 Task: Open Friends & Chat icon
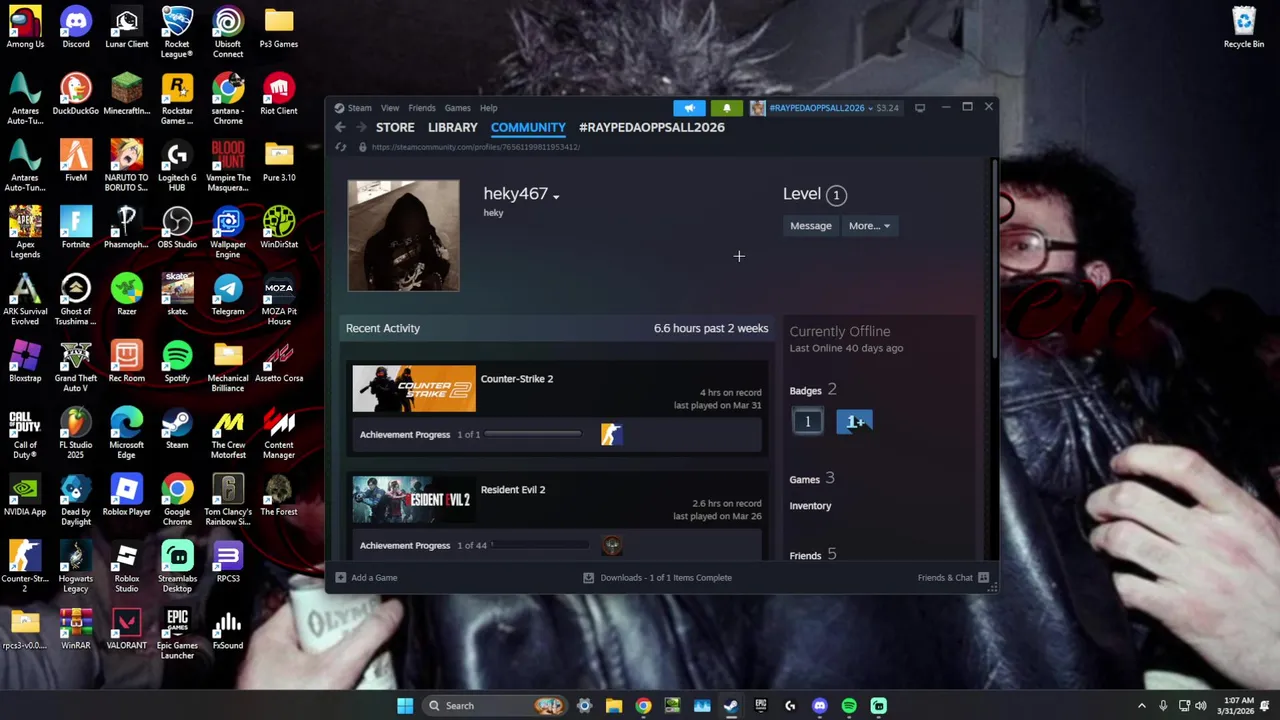click(983, 577)
